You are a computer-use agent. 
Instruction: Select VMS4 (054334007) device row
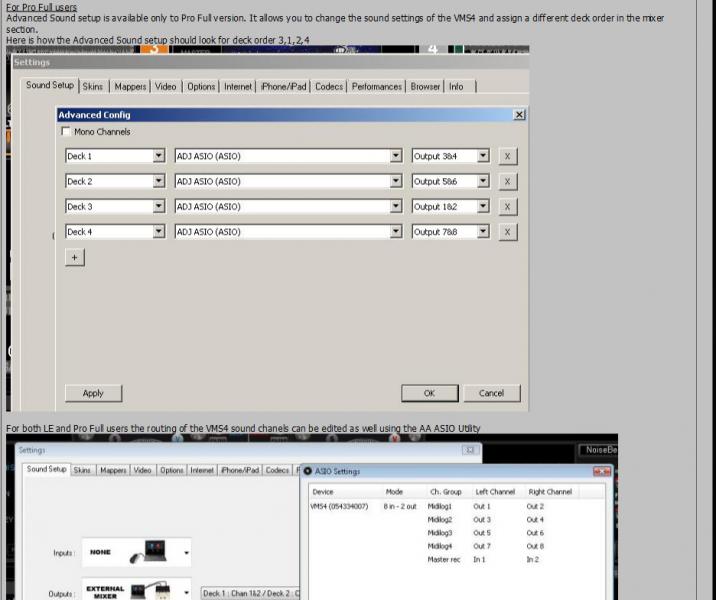(x=339, y=506)
